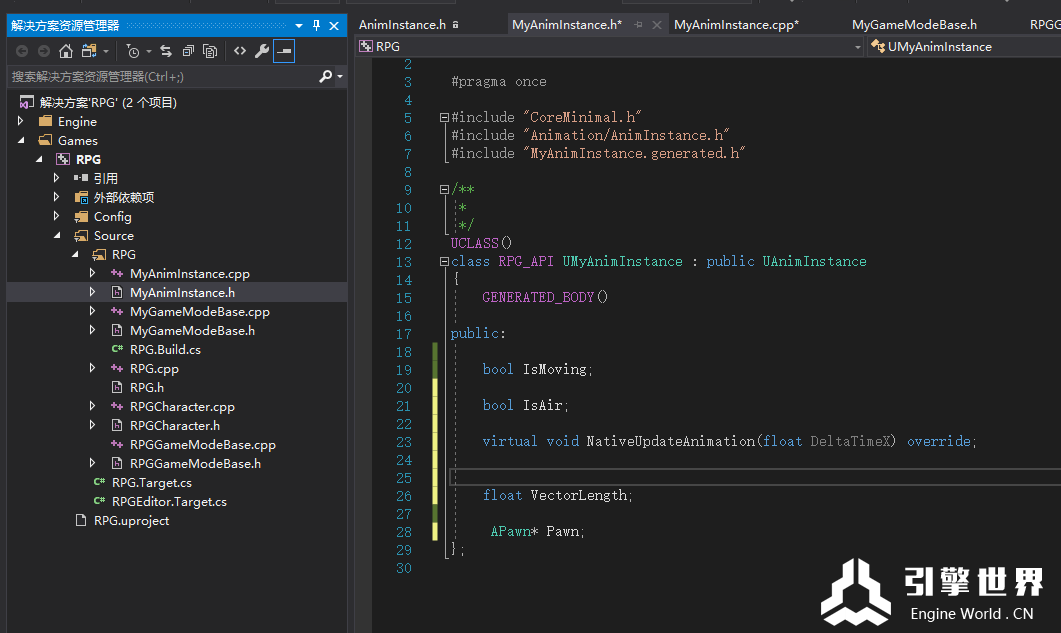Switch to the MyAnimInstance.h tab
The height and width of the screenshot is (633, 1061).
[x=566, y=24]
